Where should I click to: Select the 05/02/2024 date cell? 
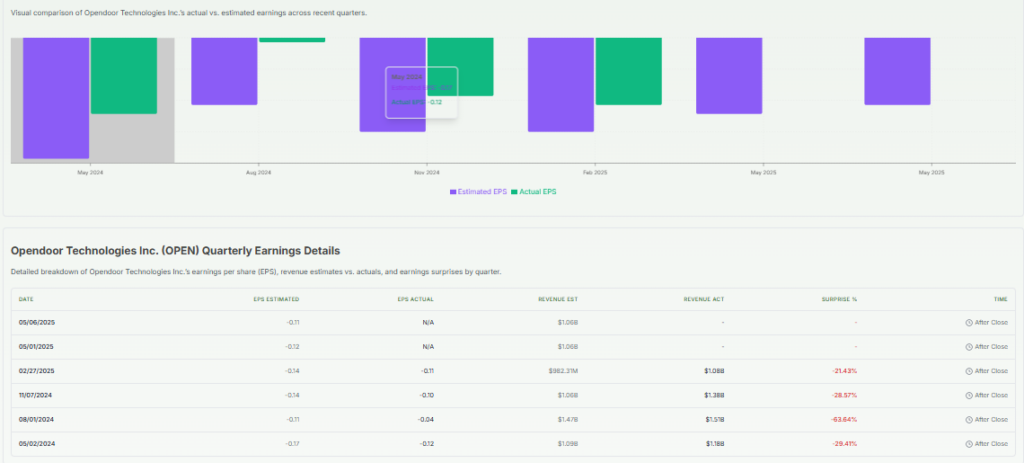[x=37, y=443]
